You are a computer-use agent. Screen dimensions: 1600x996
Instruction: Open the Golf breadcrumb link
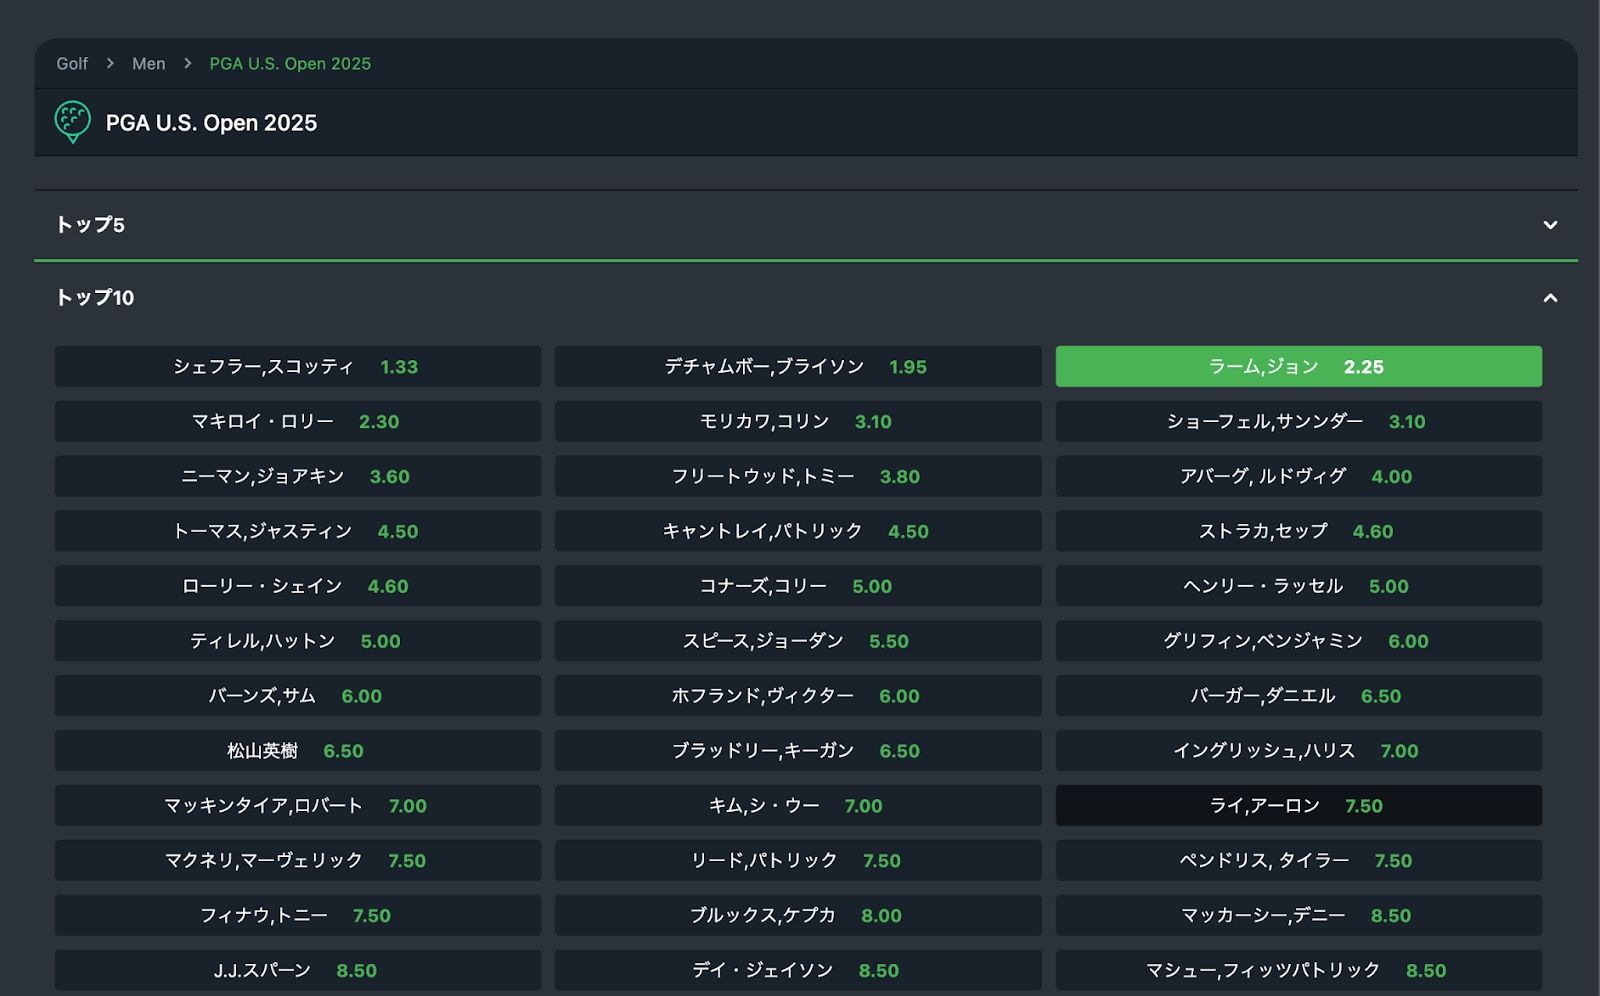click(72, 63)
